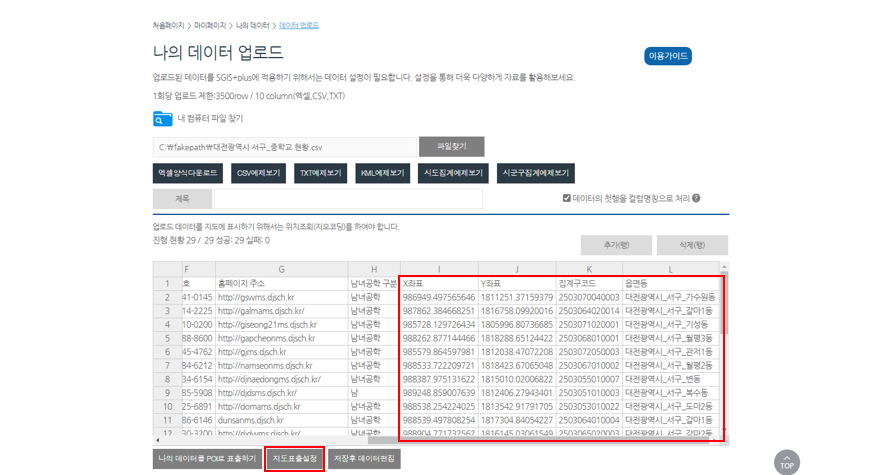Click cell 85-5908 in row 9

tap(198, 393)
